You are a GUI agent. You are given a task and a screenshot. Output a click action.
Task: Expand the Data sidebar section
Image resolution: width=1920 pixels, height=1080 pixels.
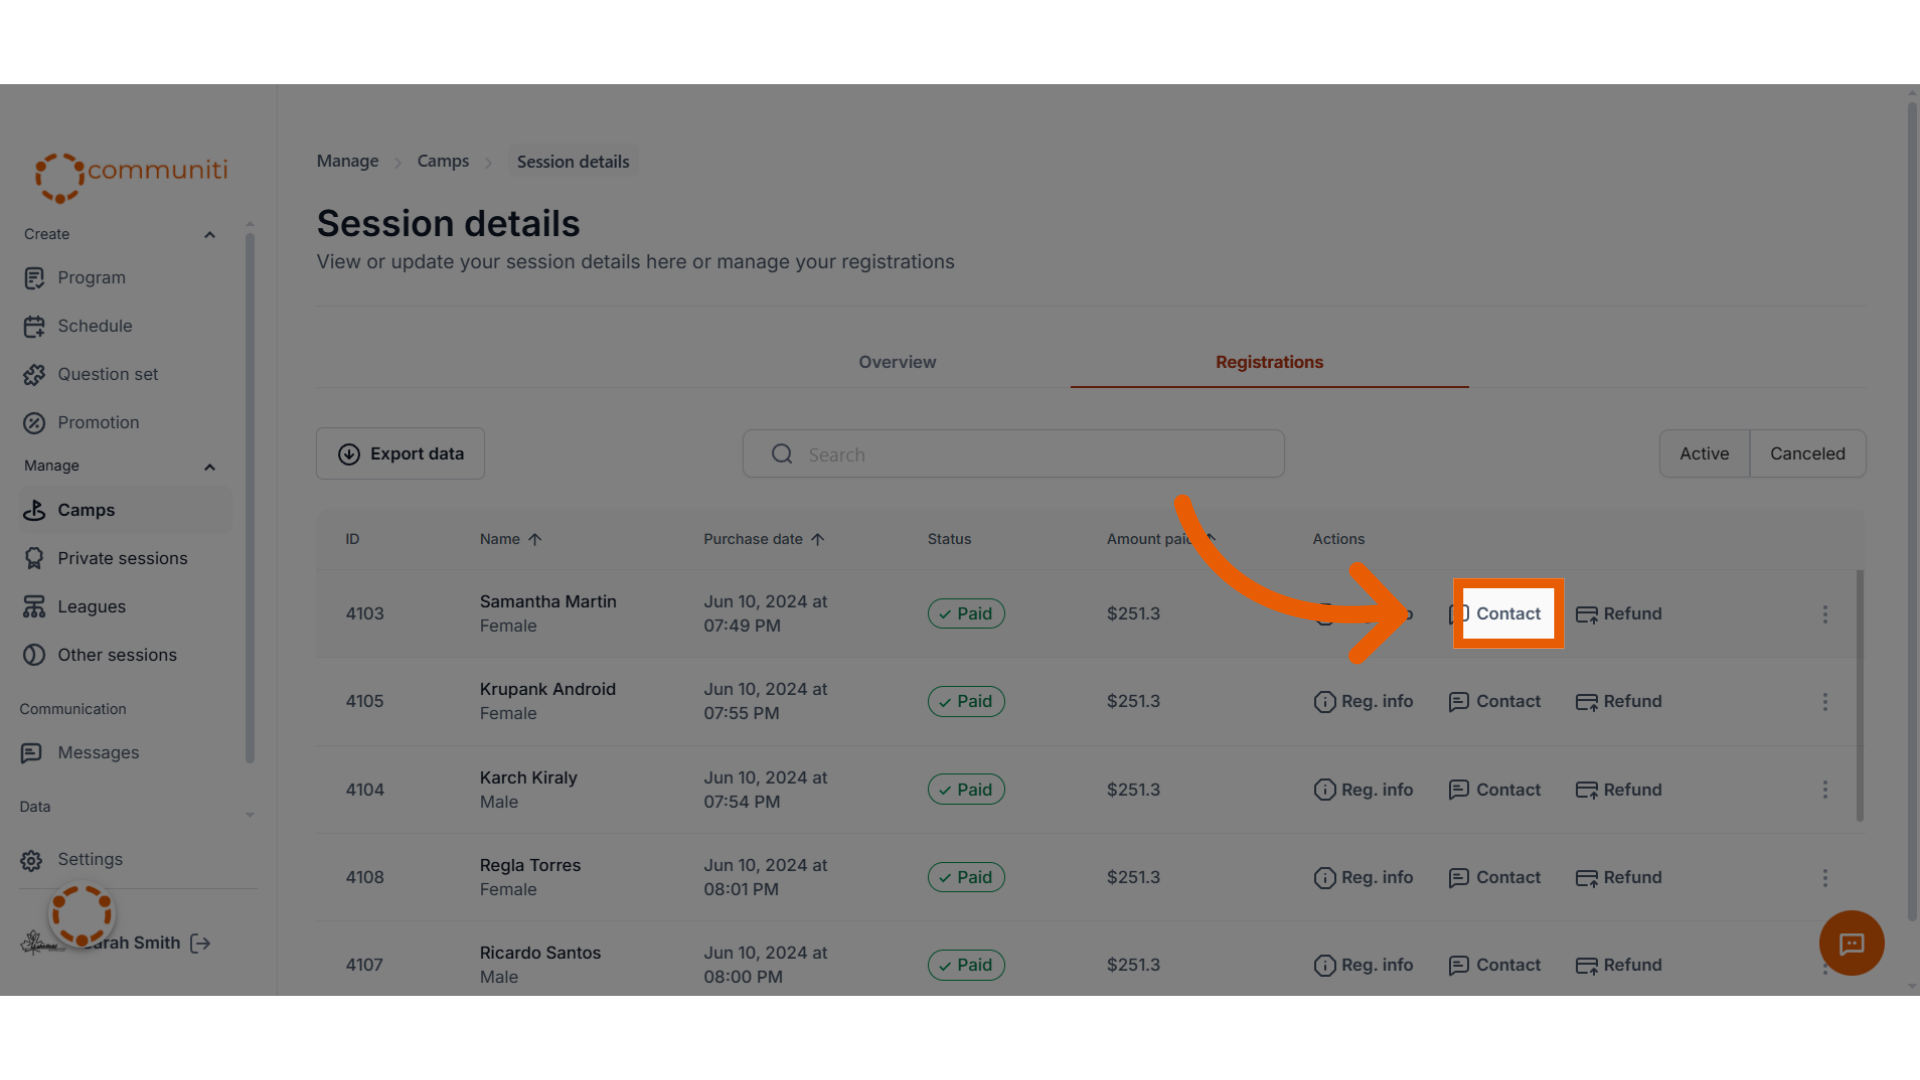coord(249,814)
